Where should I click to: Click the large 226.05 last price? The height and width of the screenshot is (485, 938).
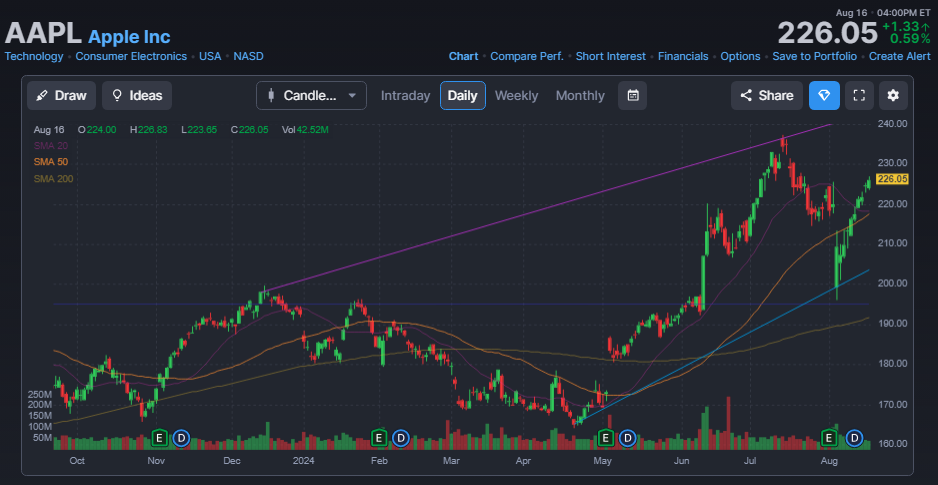point(827,32)
